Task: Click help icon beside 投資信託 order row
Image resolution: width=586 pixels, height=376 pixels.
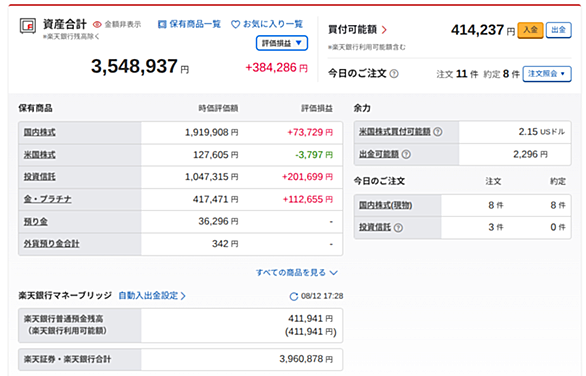Action: 398,228
